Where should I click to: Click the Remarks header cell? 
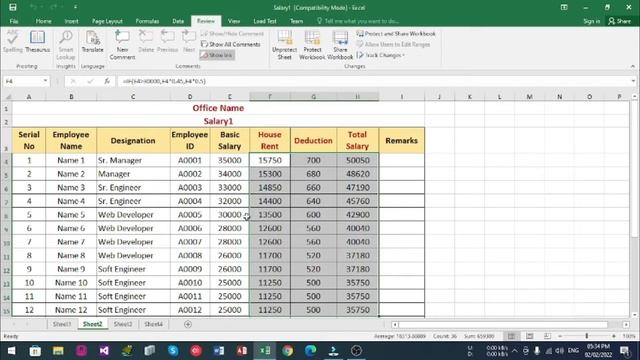[402, 140]
